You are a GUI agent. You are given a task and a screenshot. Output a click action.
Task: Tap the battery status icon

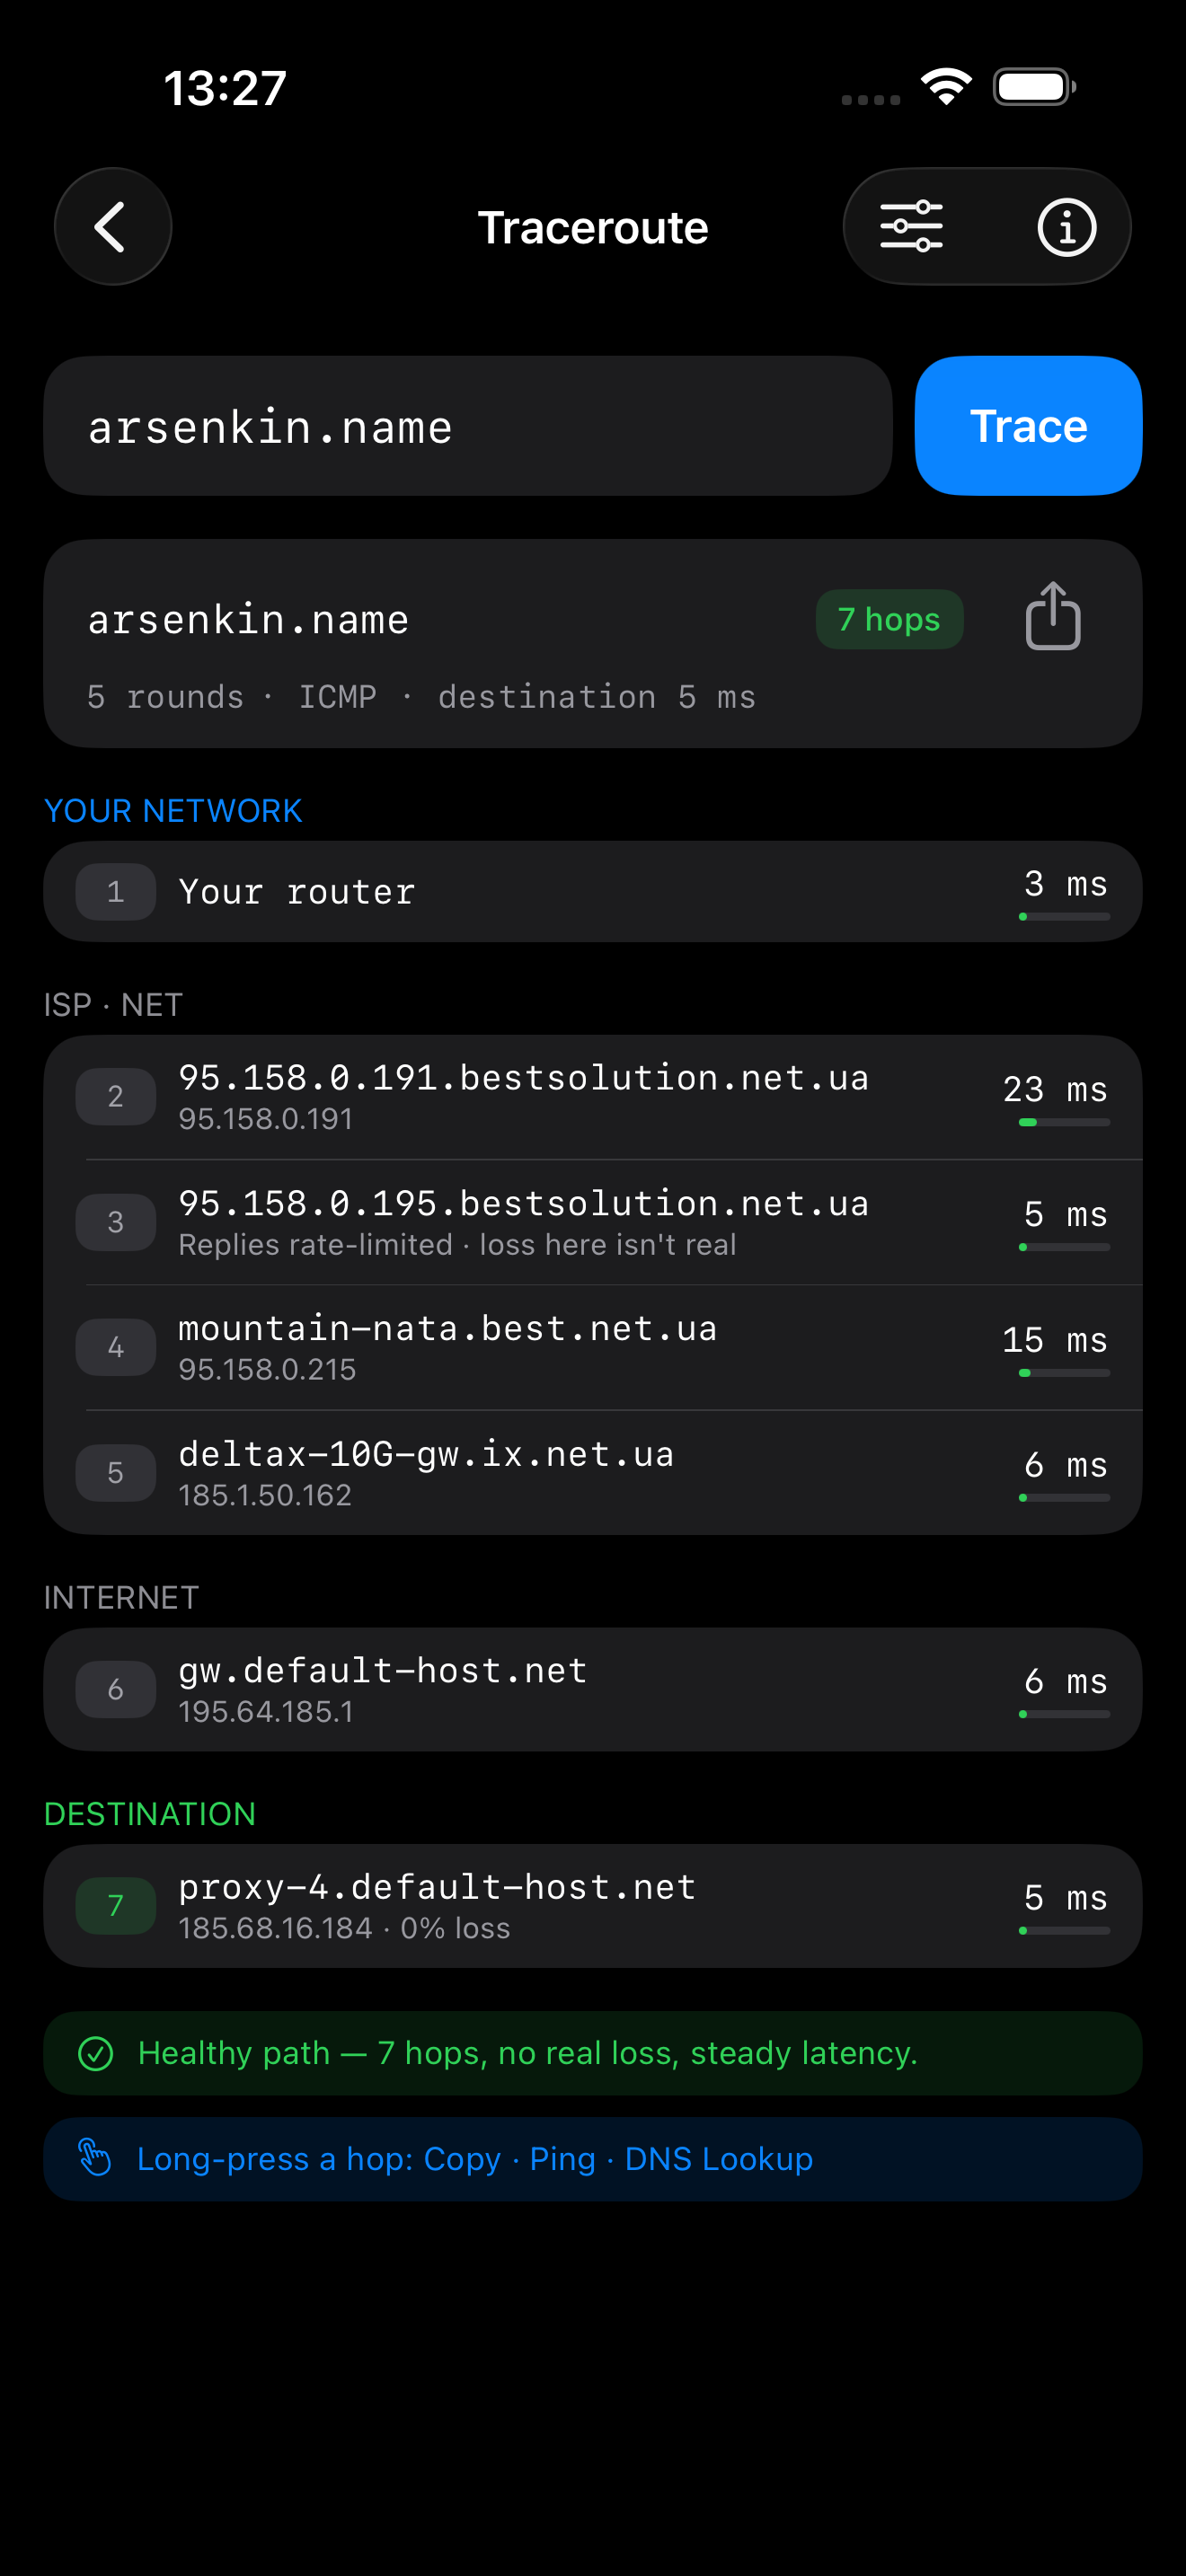tap(1034, 87)
